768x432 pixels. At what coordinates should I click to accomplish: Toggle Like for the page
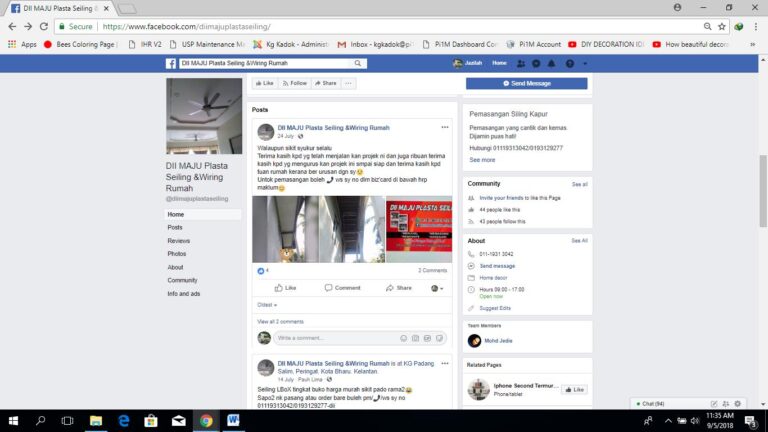click(x=264, y=83)
